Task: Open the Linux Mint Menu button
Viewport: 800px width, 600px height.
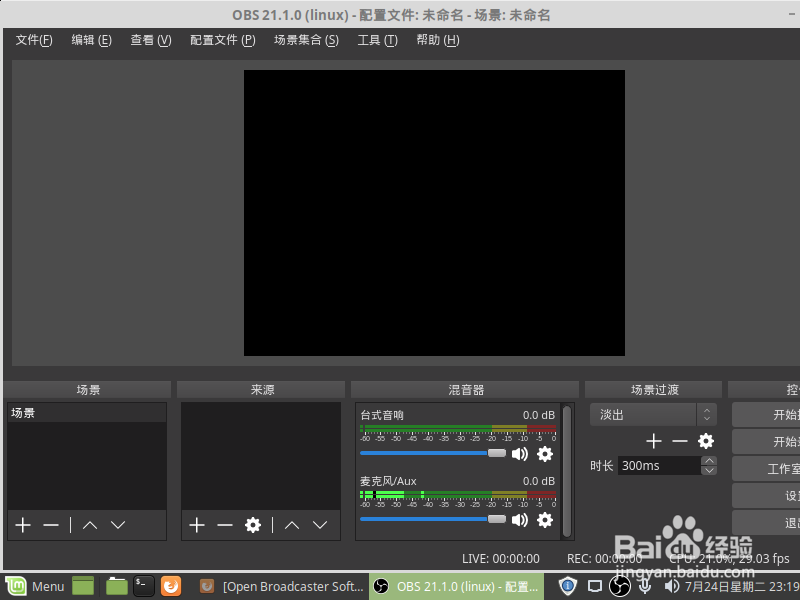Action: point(35,586)
